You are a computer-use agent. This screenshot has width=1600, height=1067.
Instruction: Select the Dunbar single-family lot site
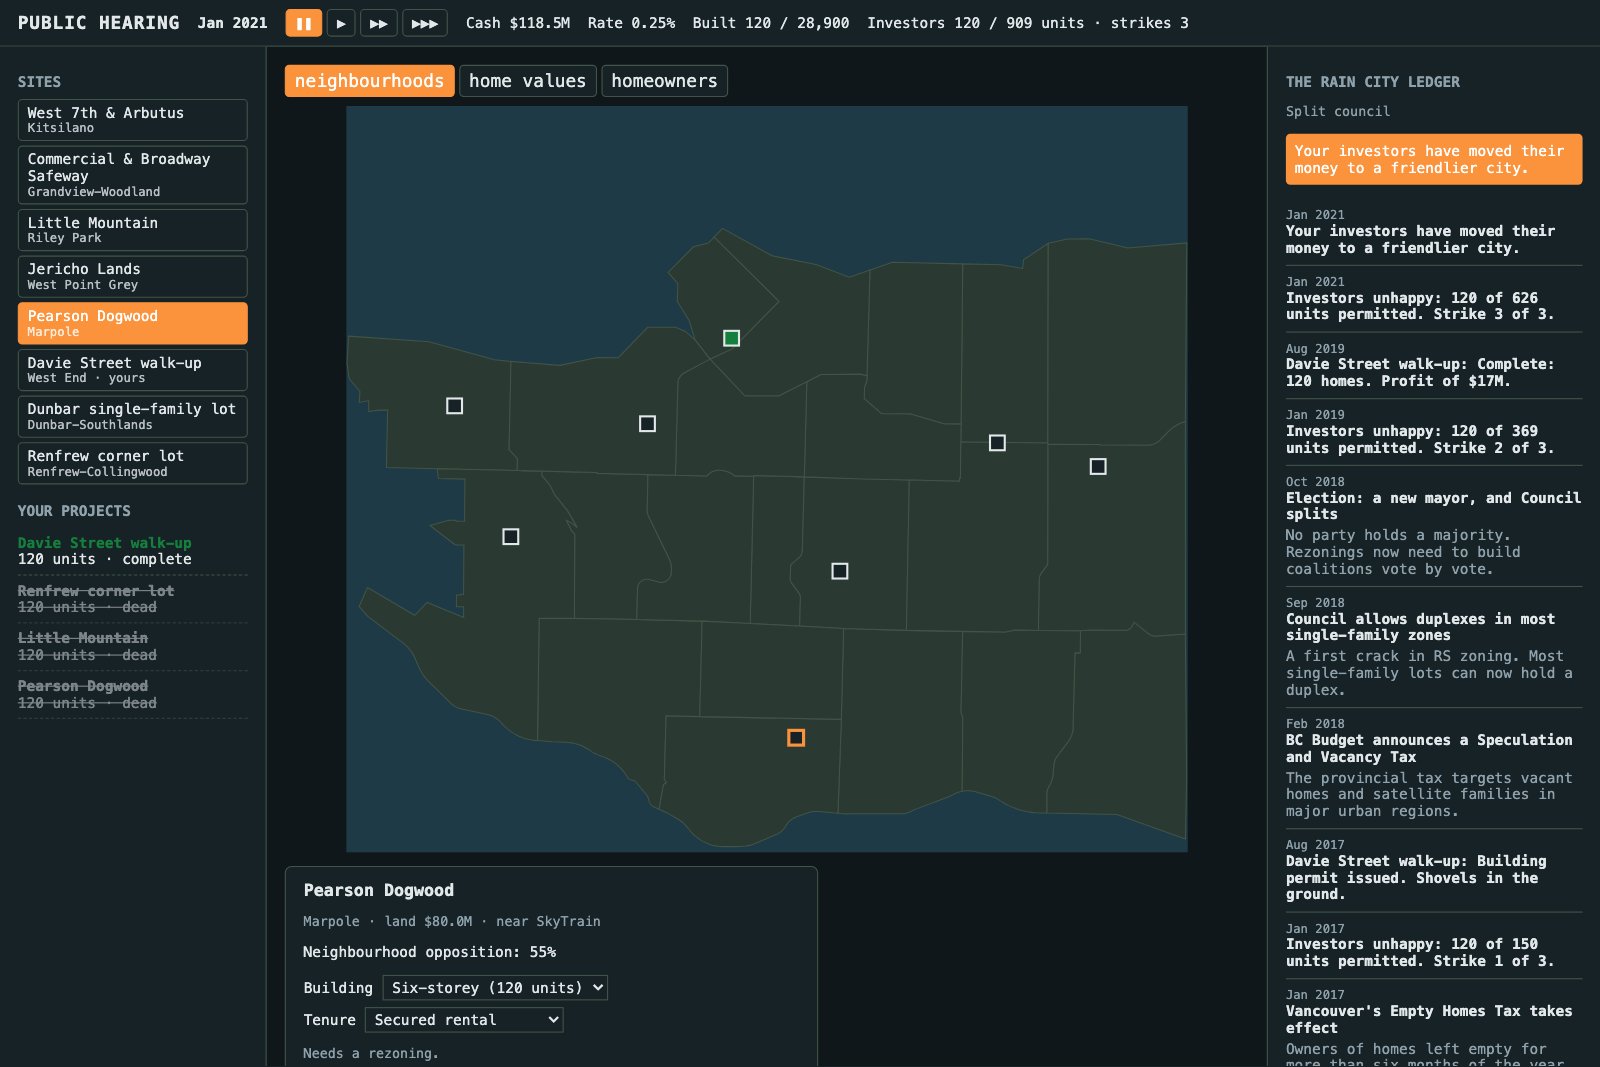132,417
